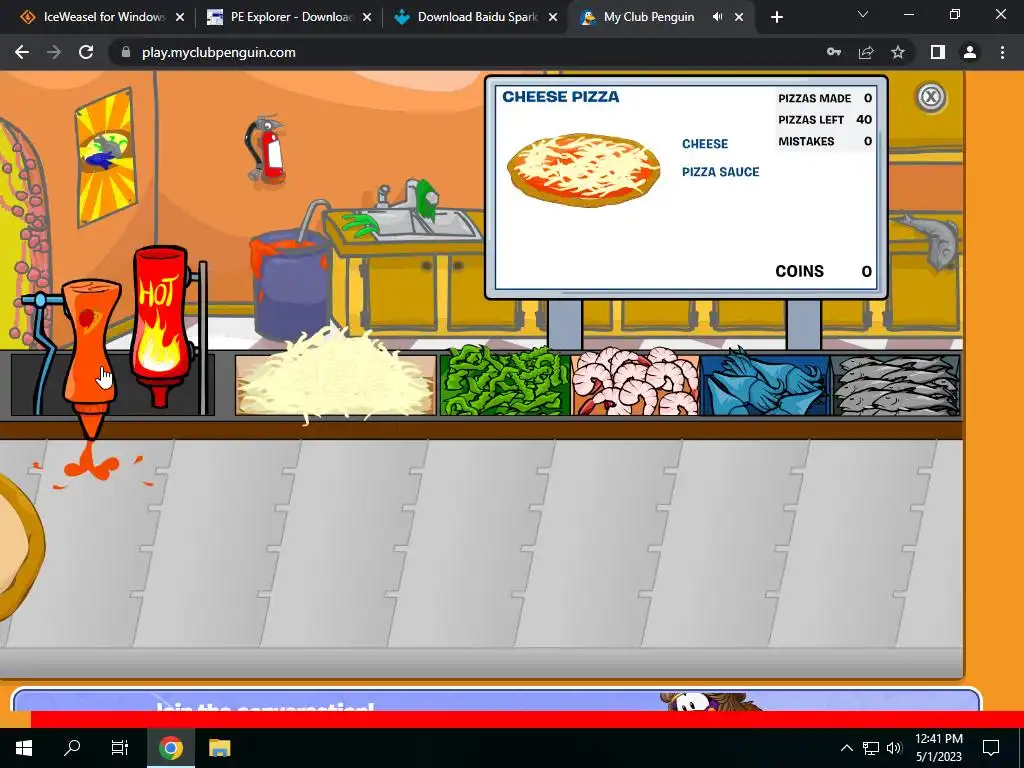This screenshot has height=768, width=1024.
Task: Click the CHEESE PIZZA order title
Action: click(560, 97)
